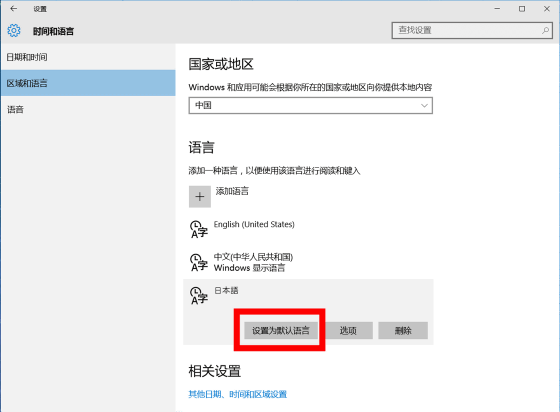Select 区域和语言 sidebar item
560x412 pixels.
(x=88, y=83)
